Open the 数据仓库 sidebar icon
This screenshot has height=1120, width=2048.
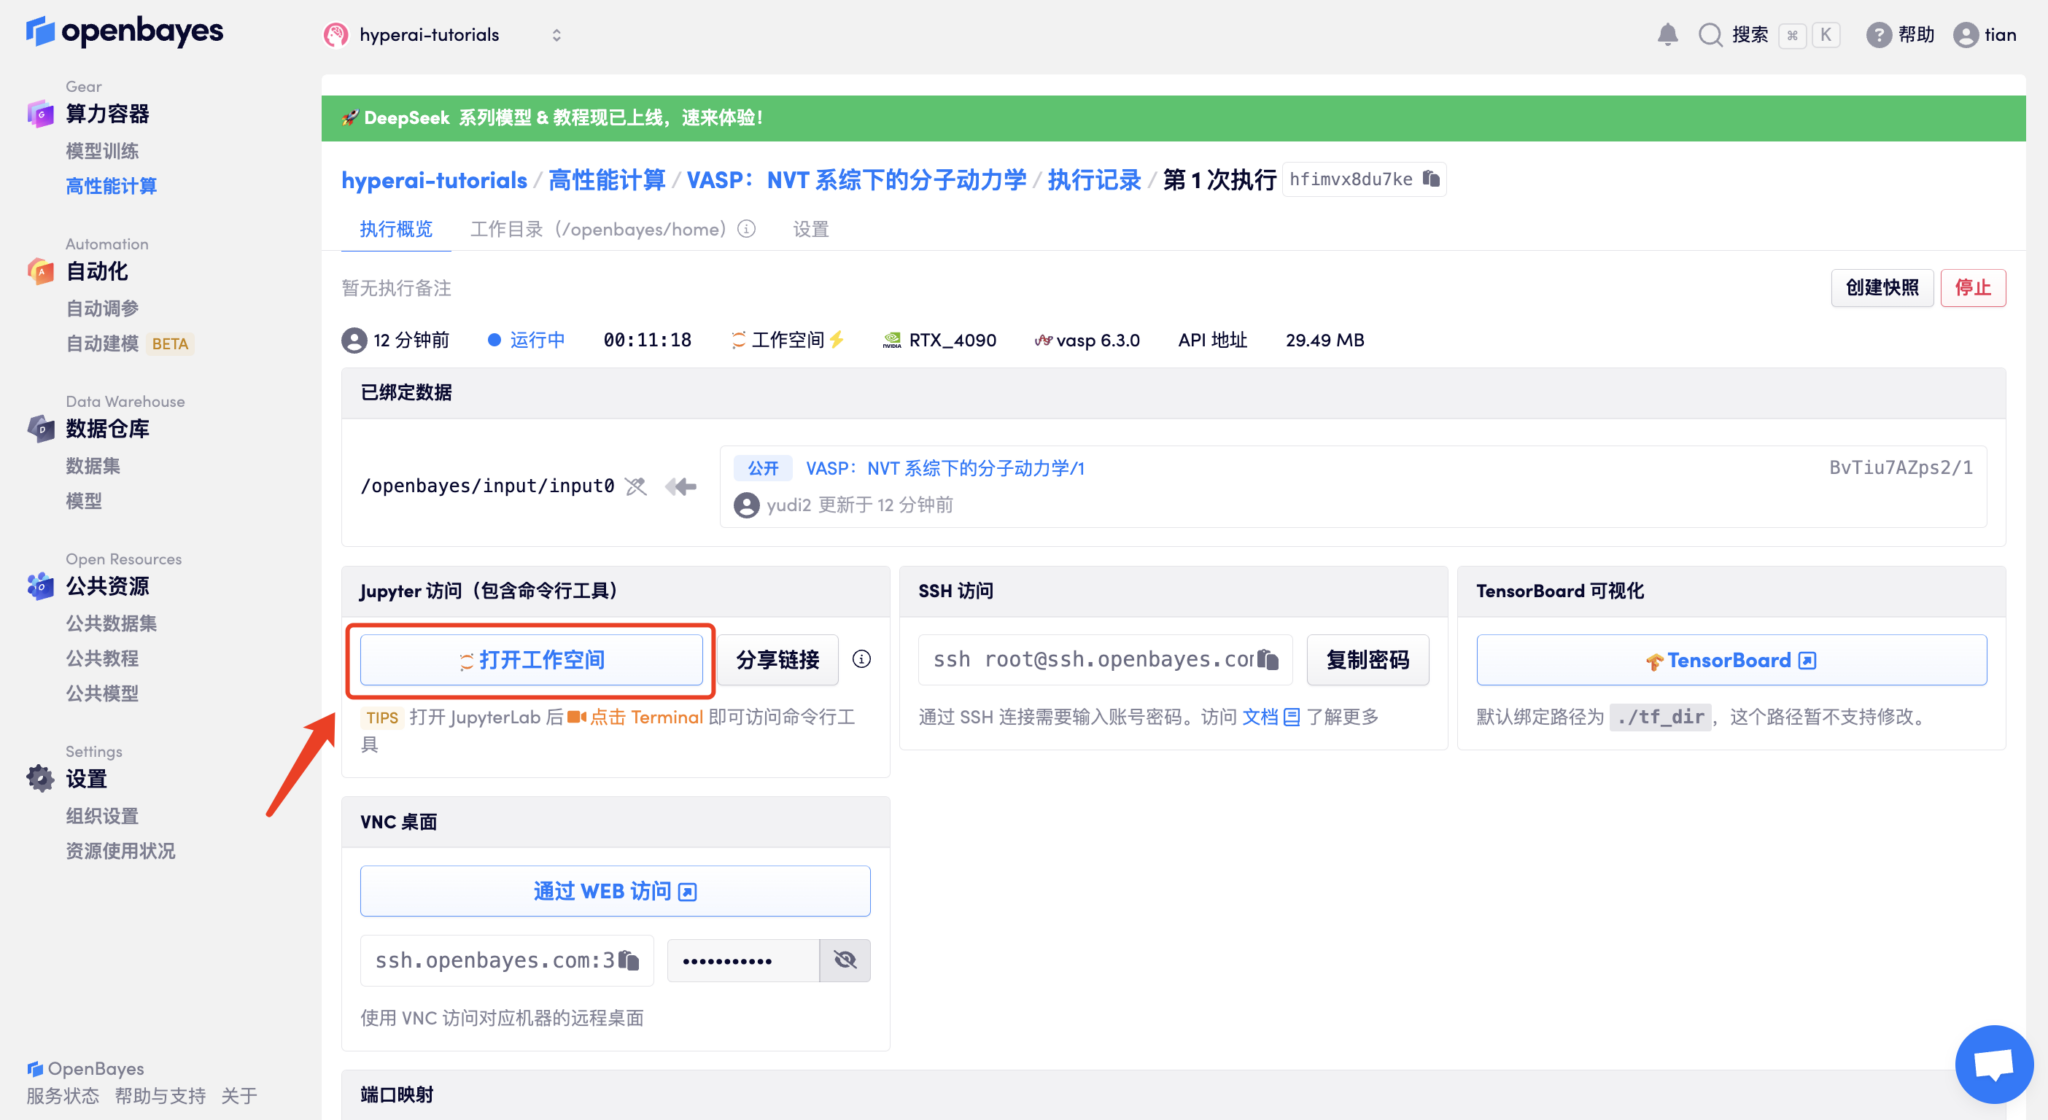click(x=40, y=429)
